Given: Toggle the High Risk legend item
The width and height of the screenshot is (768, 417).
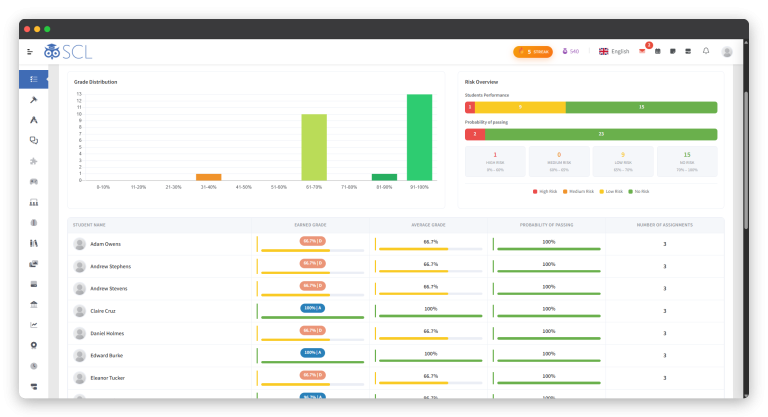Looking at the screenshot, I should point(545,192).
